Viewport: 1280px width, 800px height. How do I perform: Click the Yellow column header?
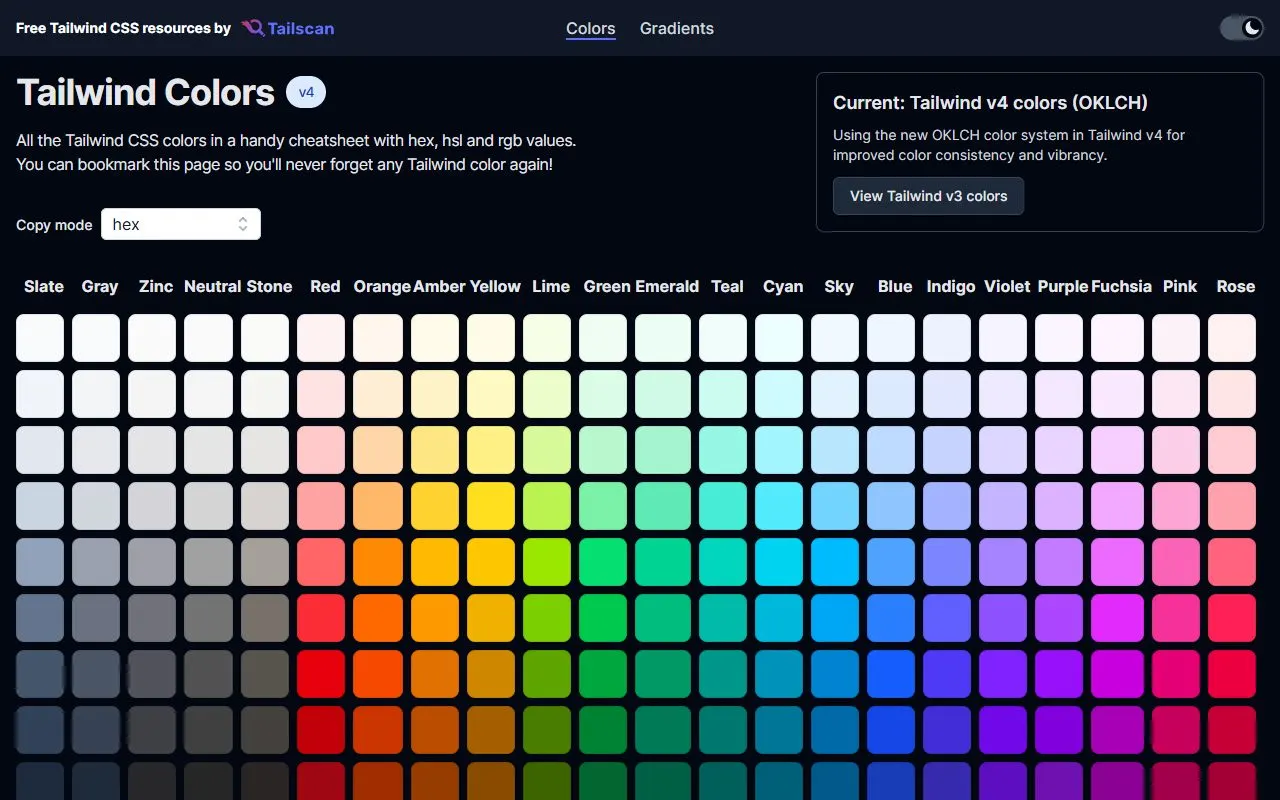coord(495,286)
